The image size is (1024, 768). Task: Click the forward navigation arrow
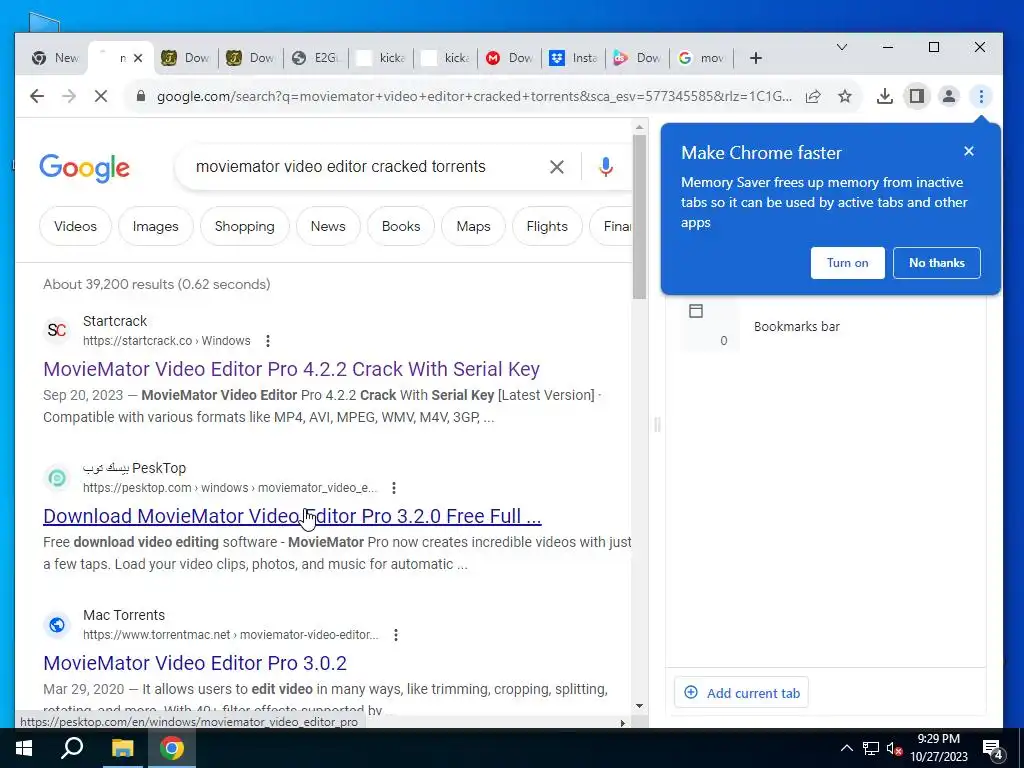click(69, 97)
